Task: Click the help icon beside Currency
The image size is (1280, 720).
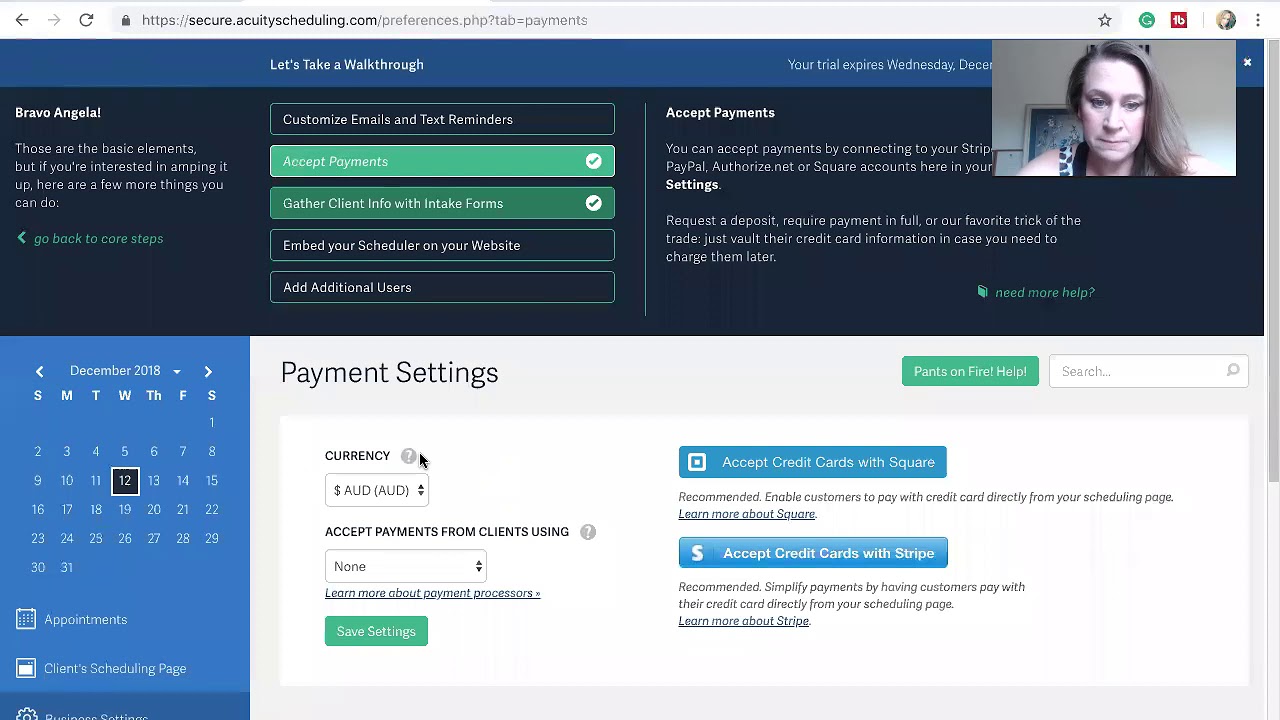Action: (408, 456)
